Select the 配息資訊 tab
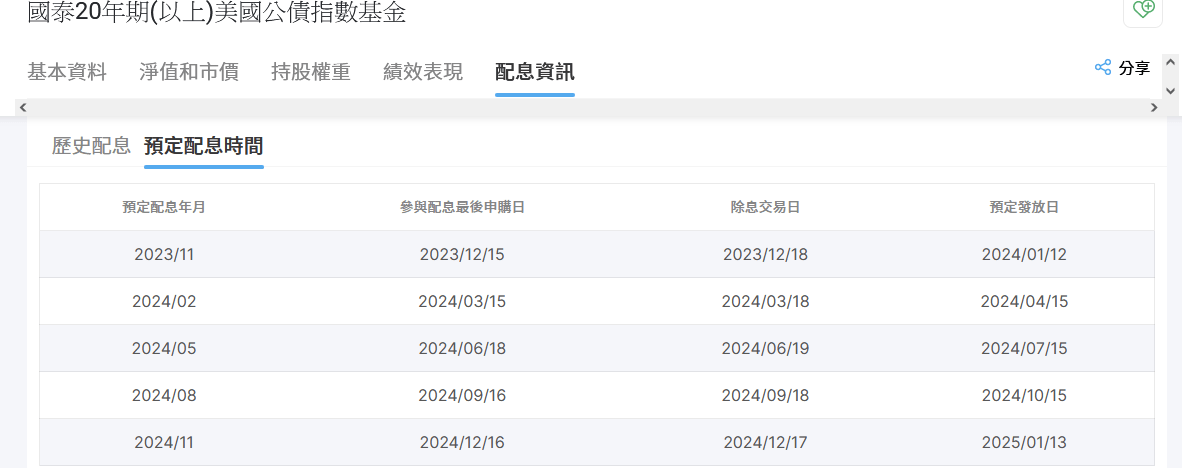1182x468 pixels. coord(535,72)
